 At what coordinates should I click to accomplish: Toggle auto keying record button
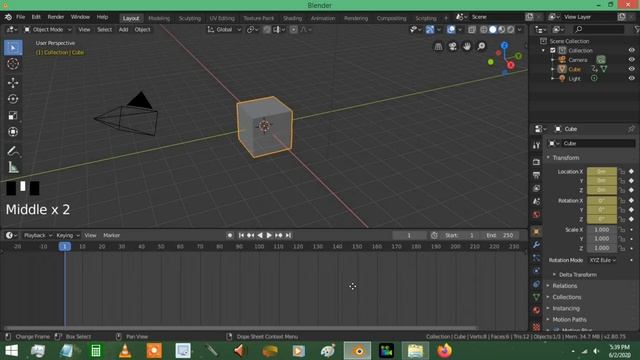pos(230,236)
